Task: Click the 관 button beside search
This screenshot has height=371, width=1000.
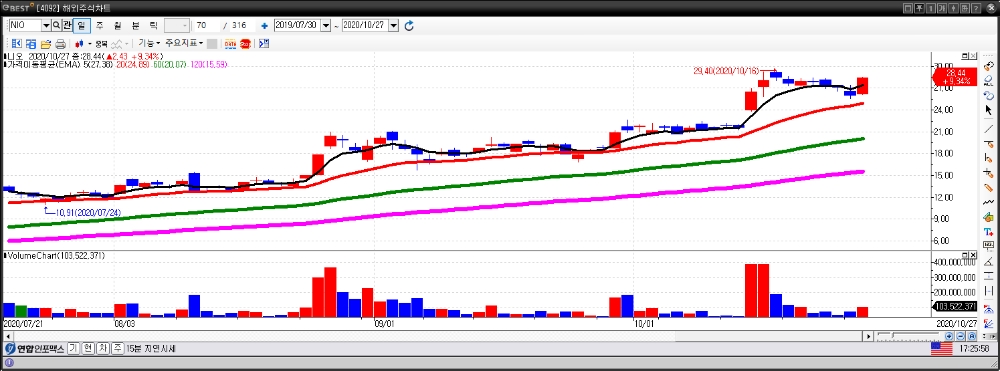Action: pos(66,25)
